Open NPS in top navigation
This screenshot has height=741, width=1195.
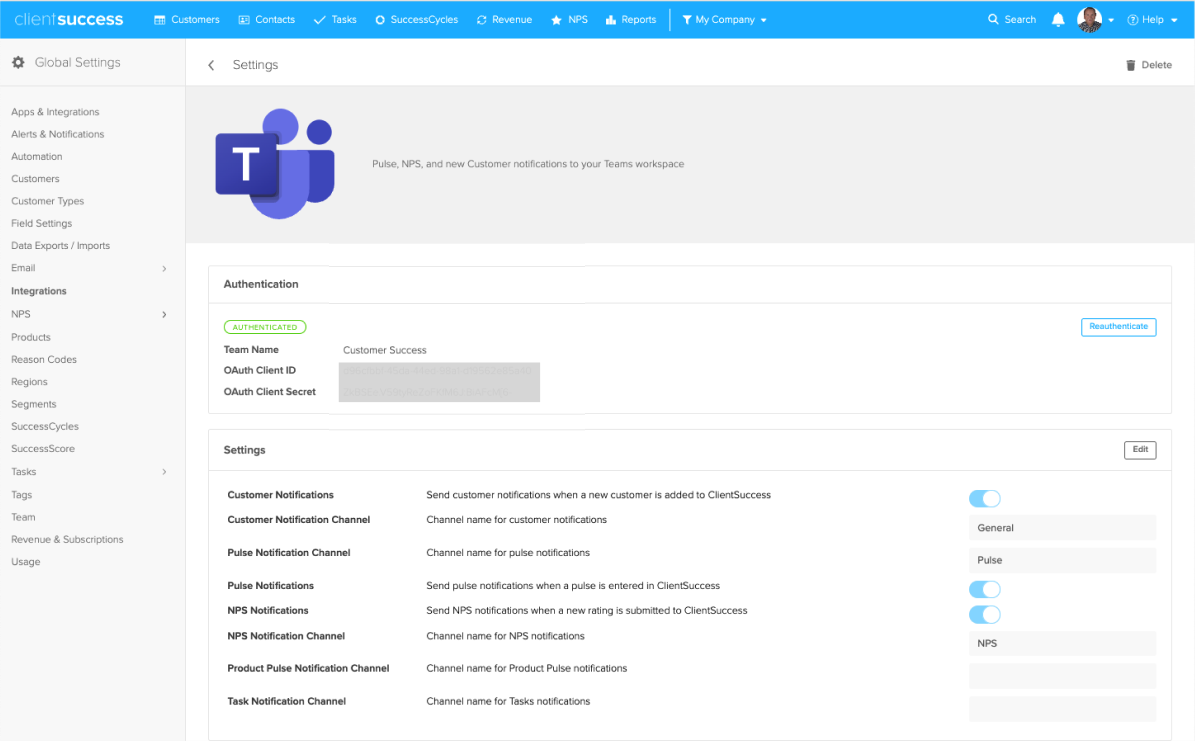pos(569,20)
